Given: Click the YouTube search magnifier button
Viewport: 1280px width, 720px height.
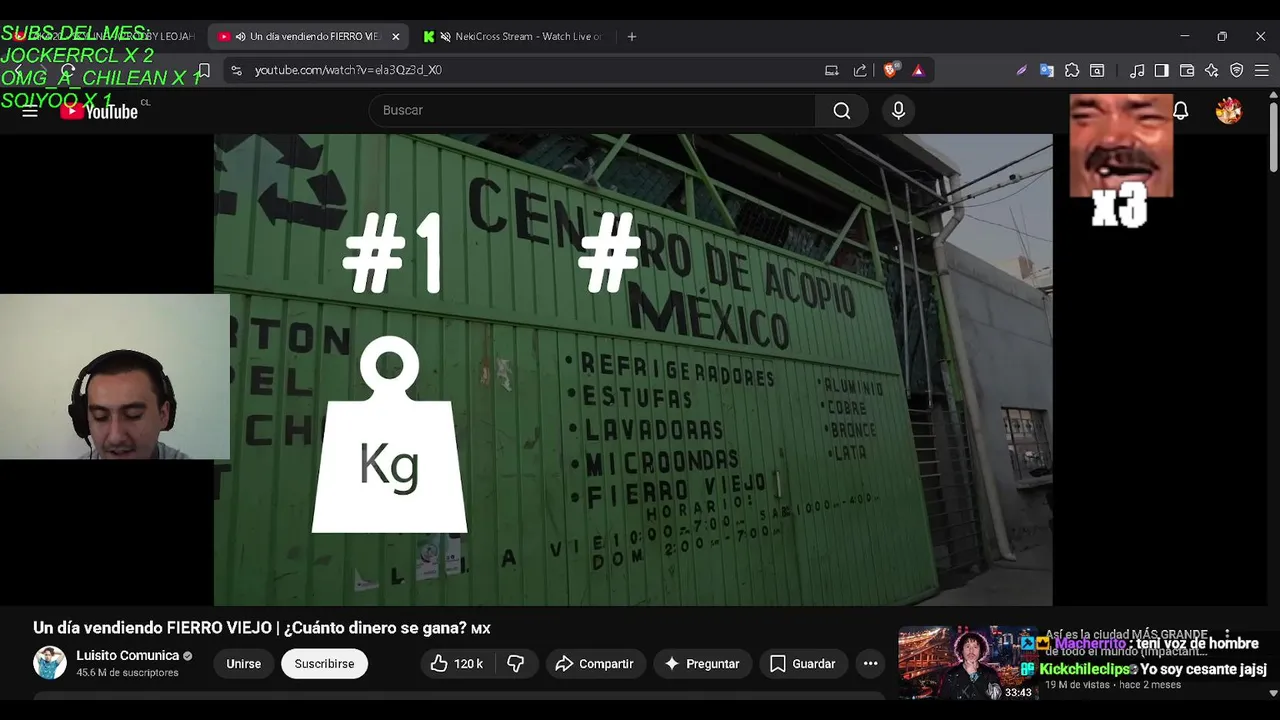Looking at the screenshot, I should [x=842, y=110].
